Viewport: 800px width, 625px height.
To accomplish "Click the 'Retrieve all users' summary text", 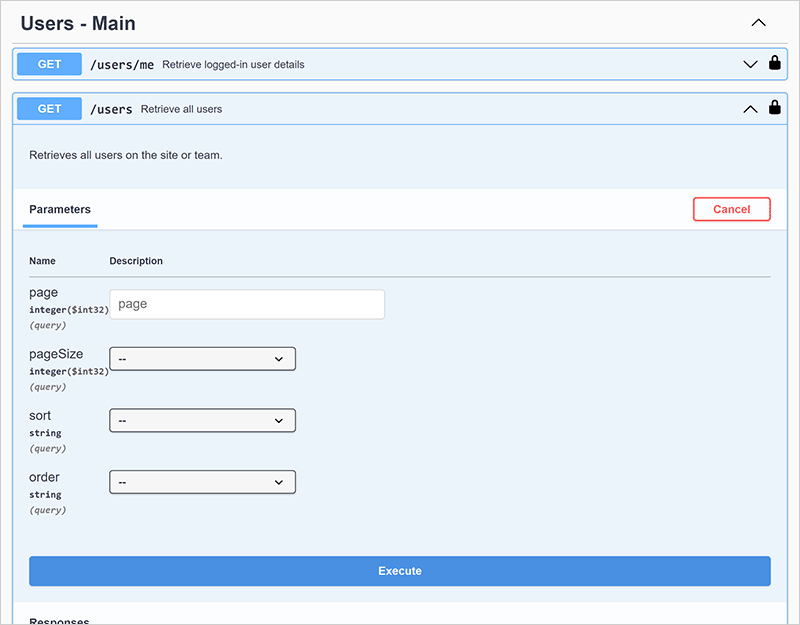I will tap(181, 109).
